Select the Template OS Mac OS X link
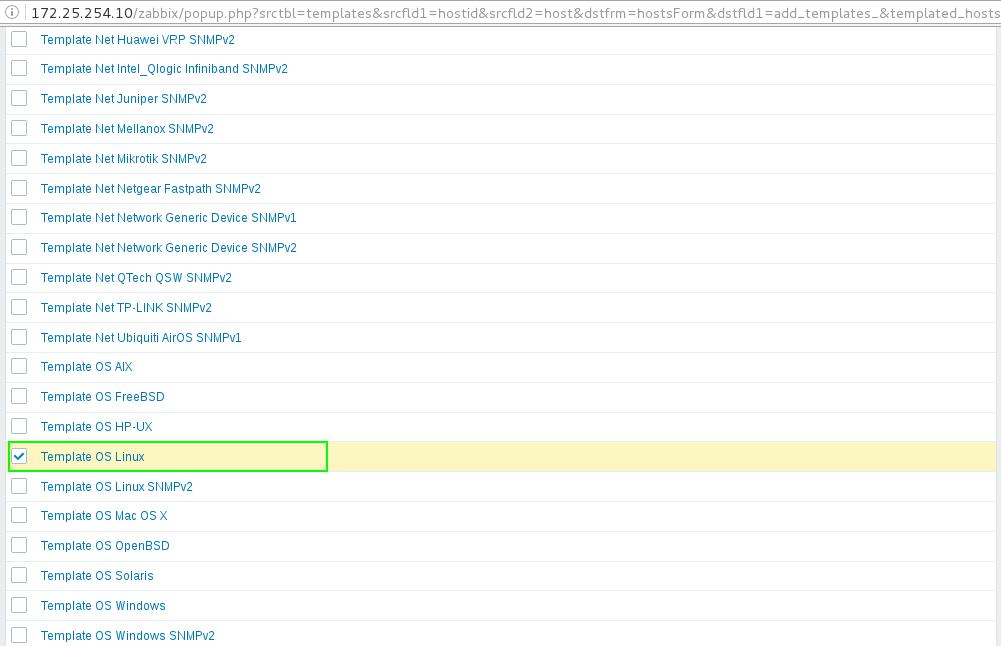 pyautogui.click(x=104, y=516)
